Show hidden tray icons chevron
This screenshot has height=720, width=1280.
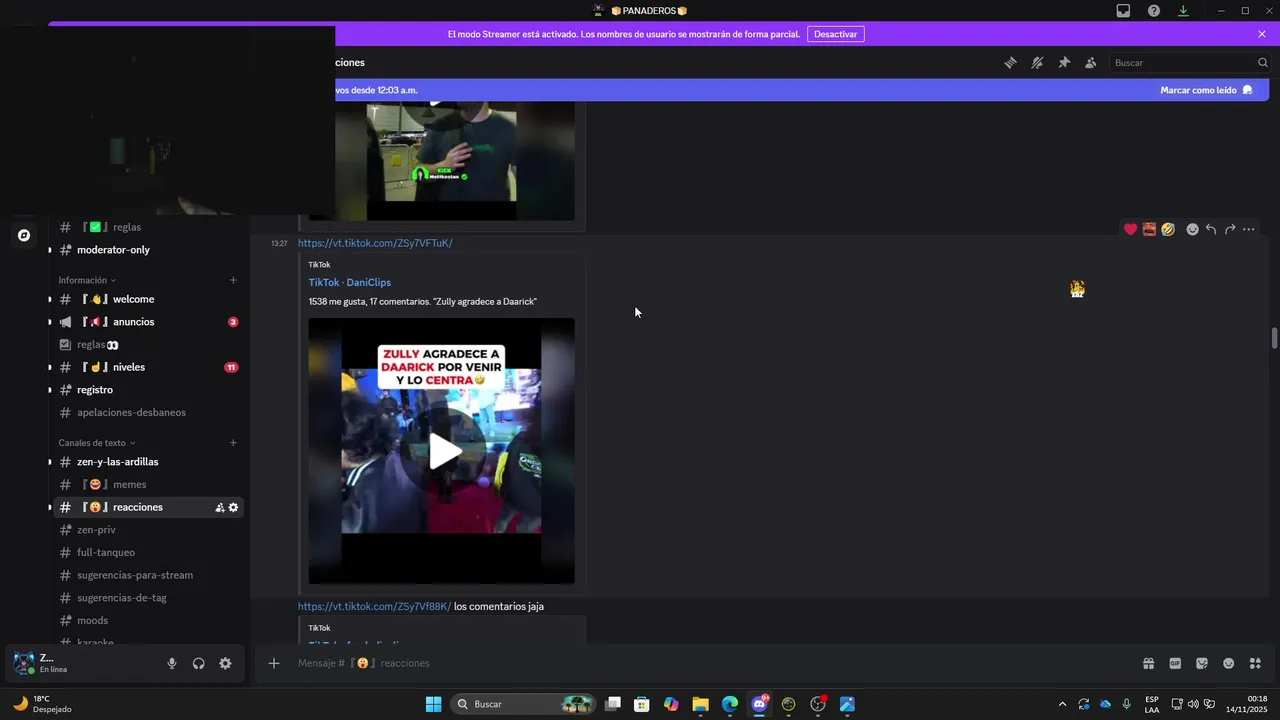(1062, 704)
